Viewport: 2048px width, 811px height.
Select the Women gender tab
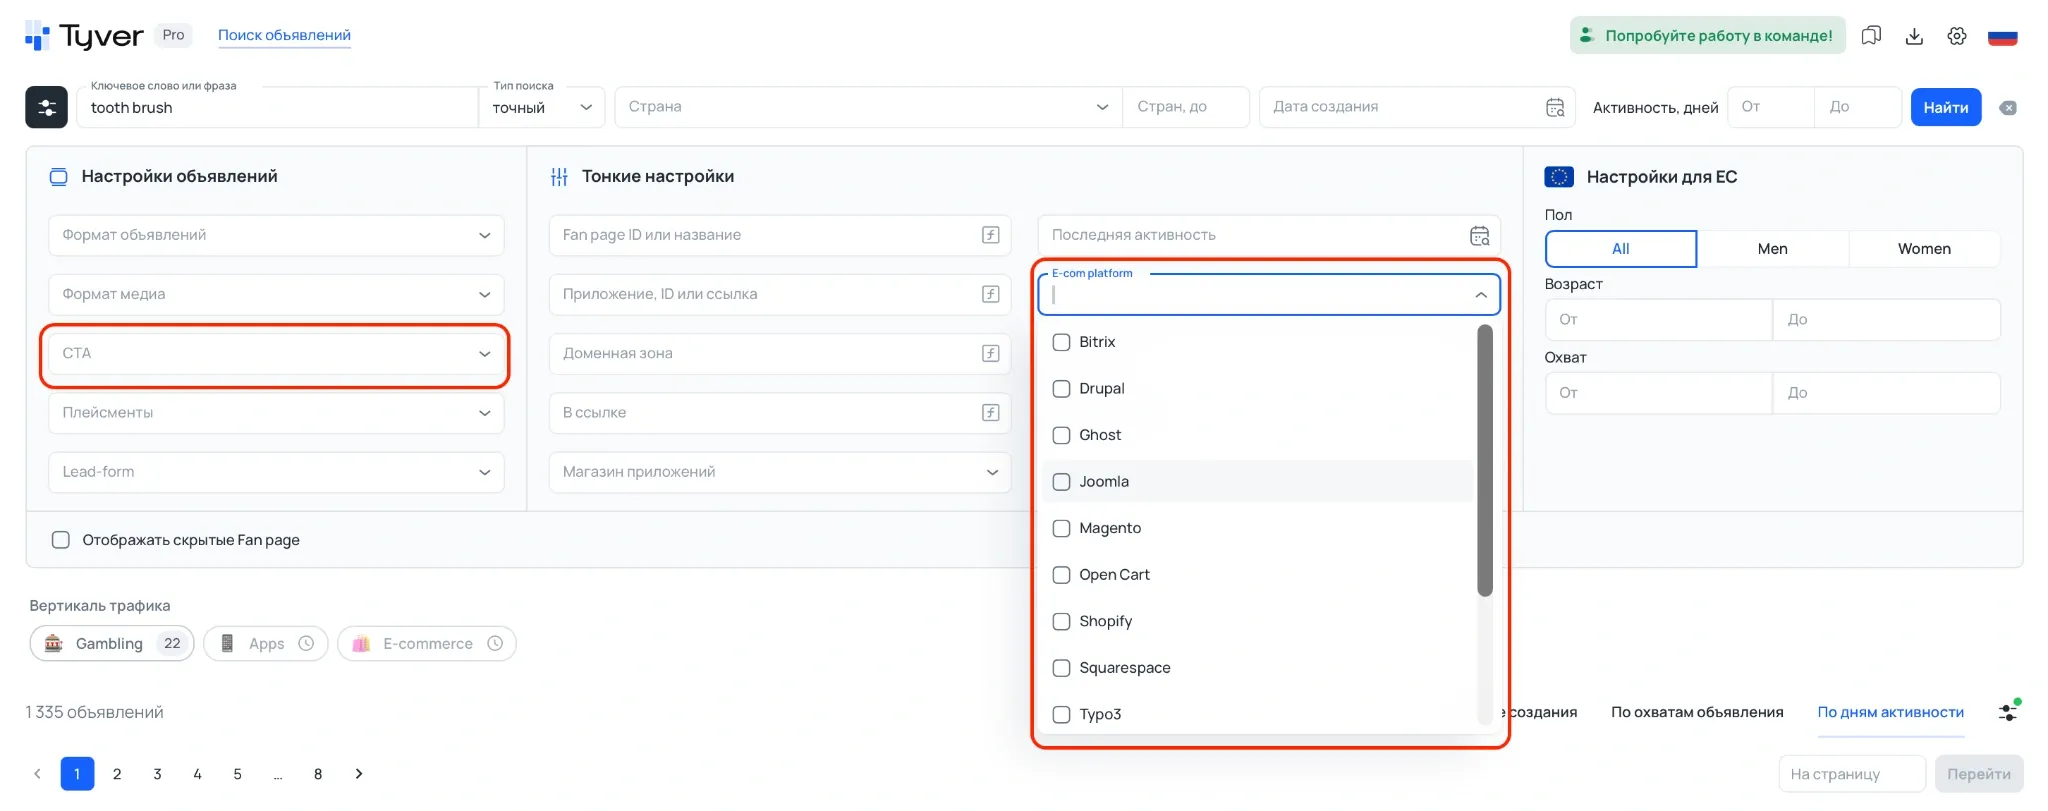[x=1924, y=249]
